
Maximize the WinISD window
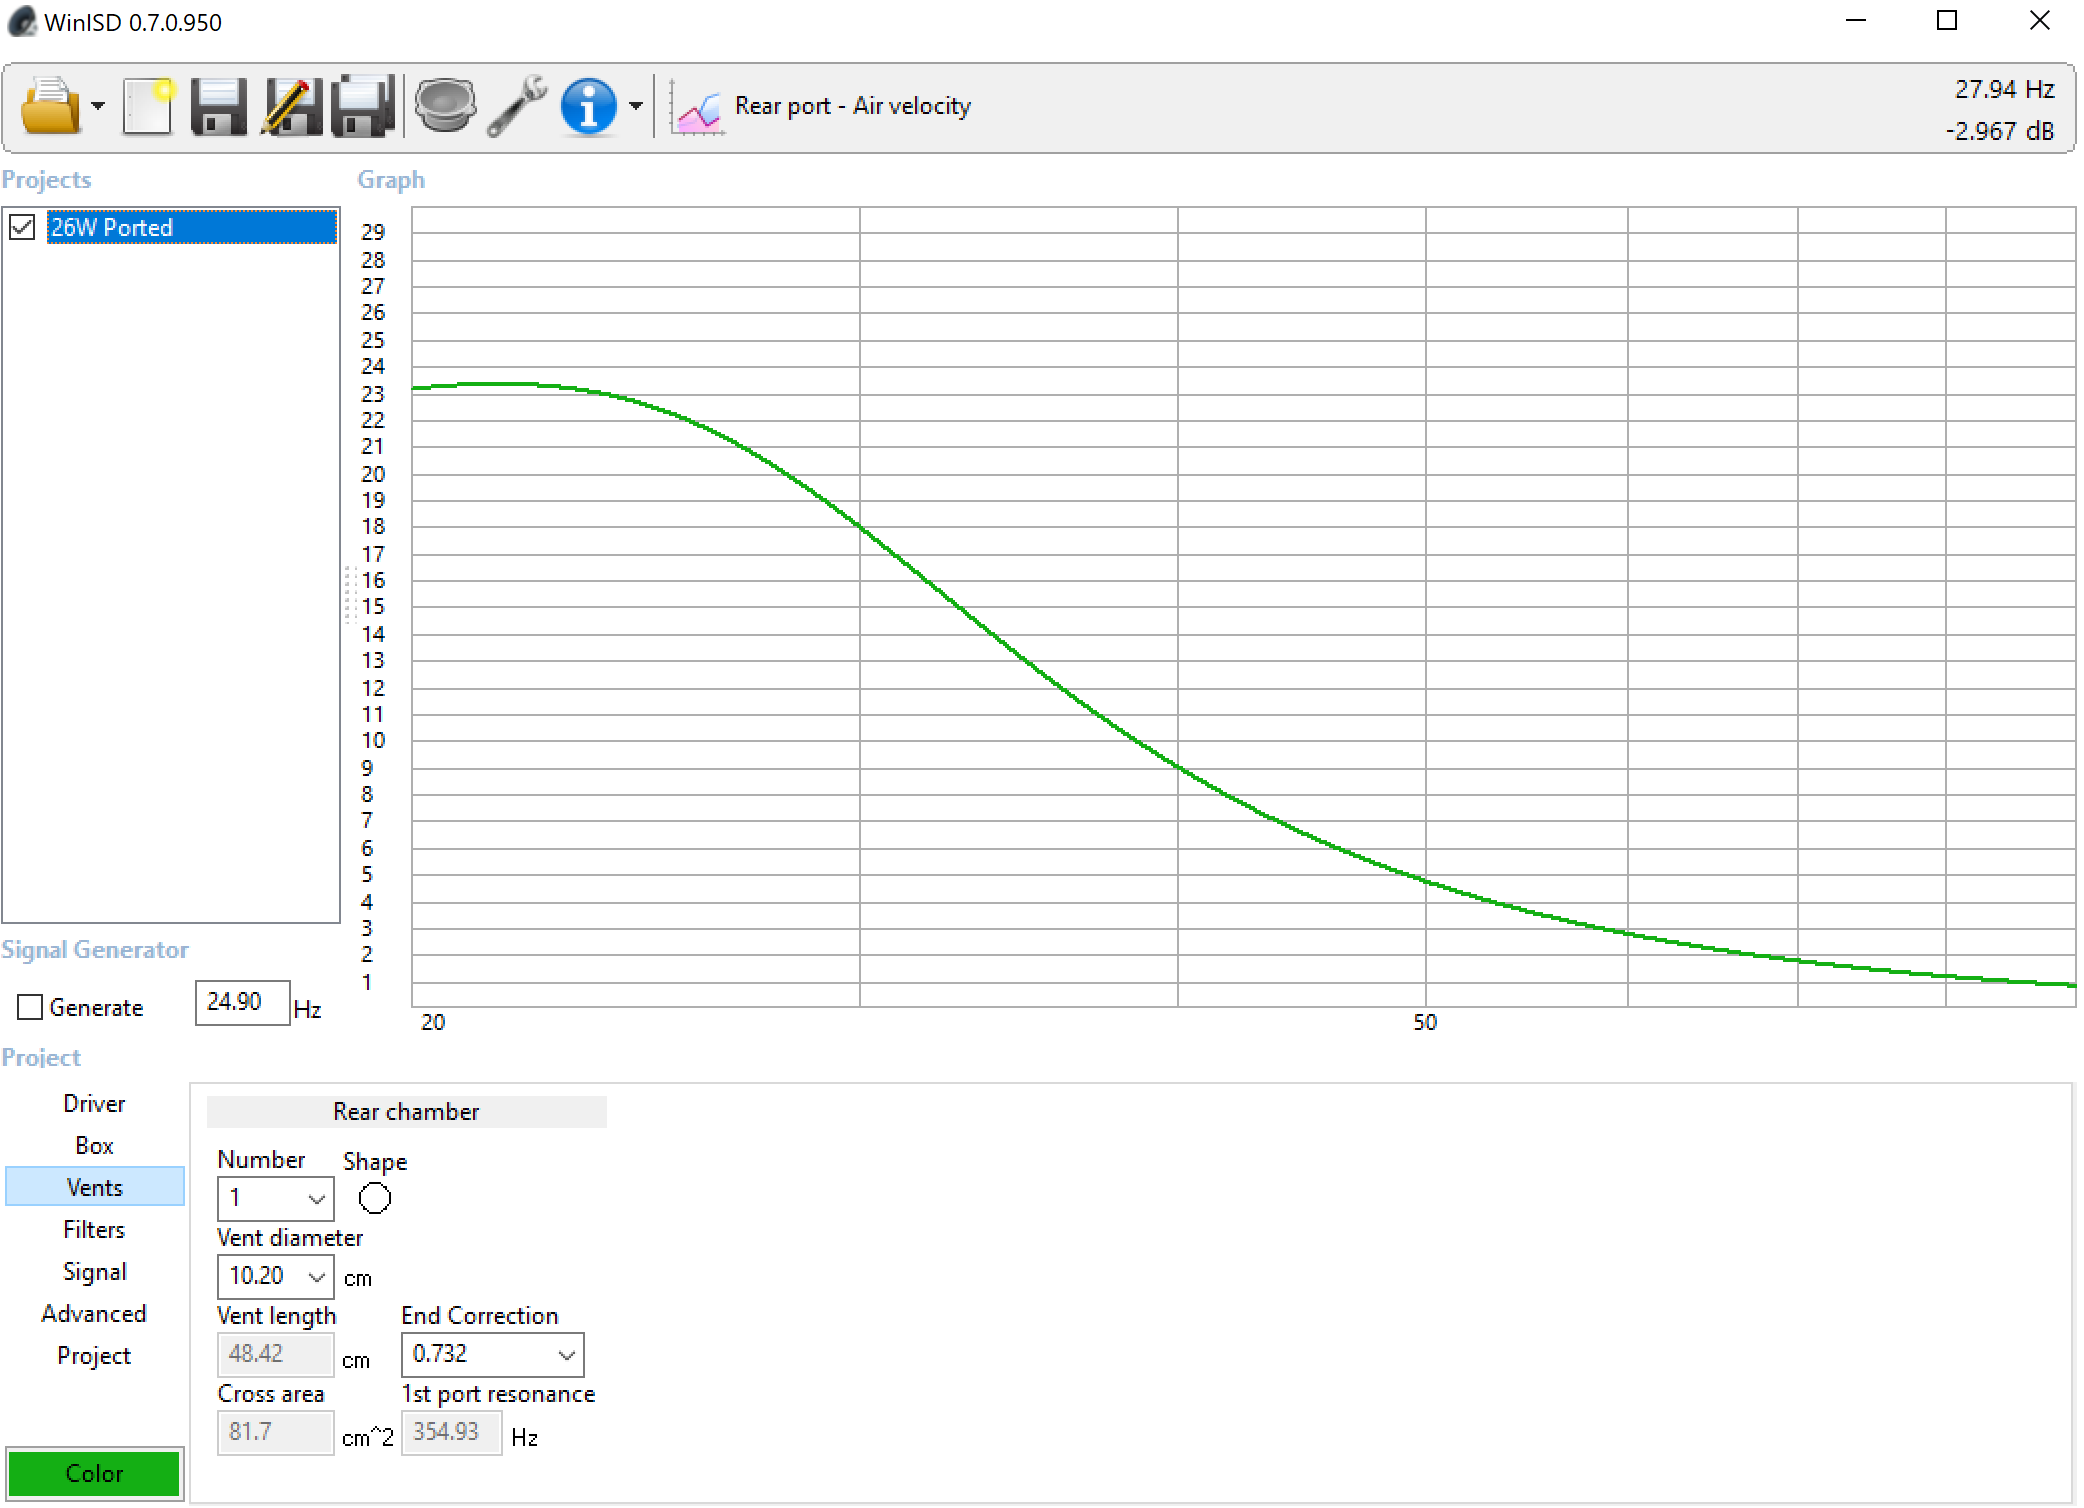(x=1947, y=21)
